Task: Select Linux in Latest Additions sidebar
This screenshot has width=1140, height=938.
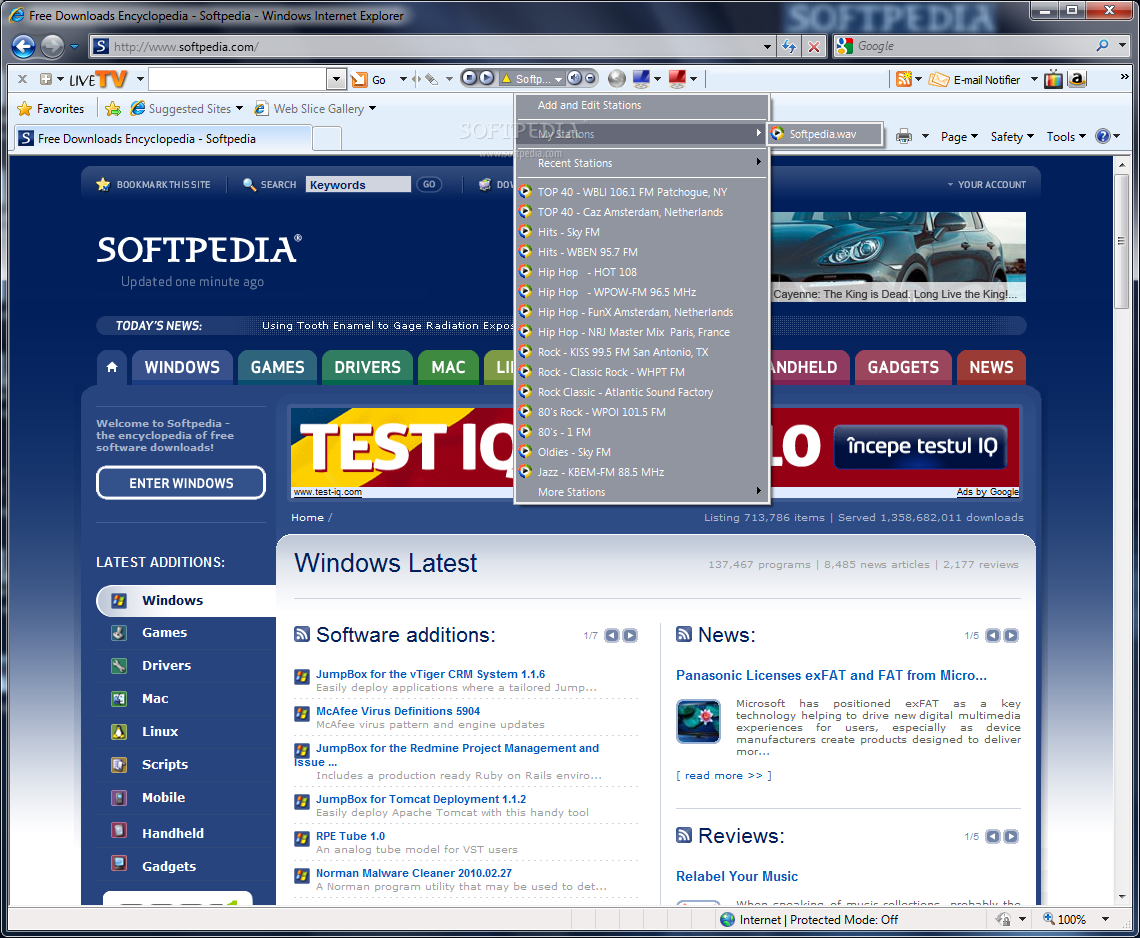Action: coord(160,731)
